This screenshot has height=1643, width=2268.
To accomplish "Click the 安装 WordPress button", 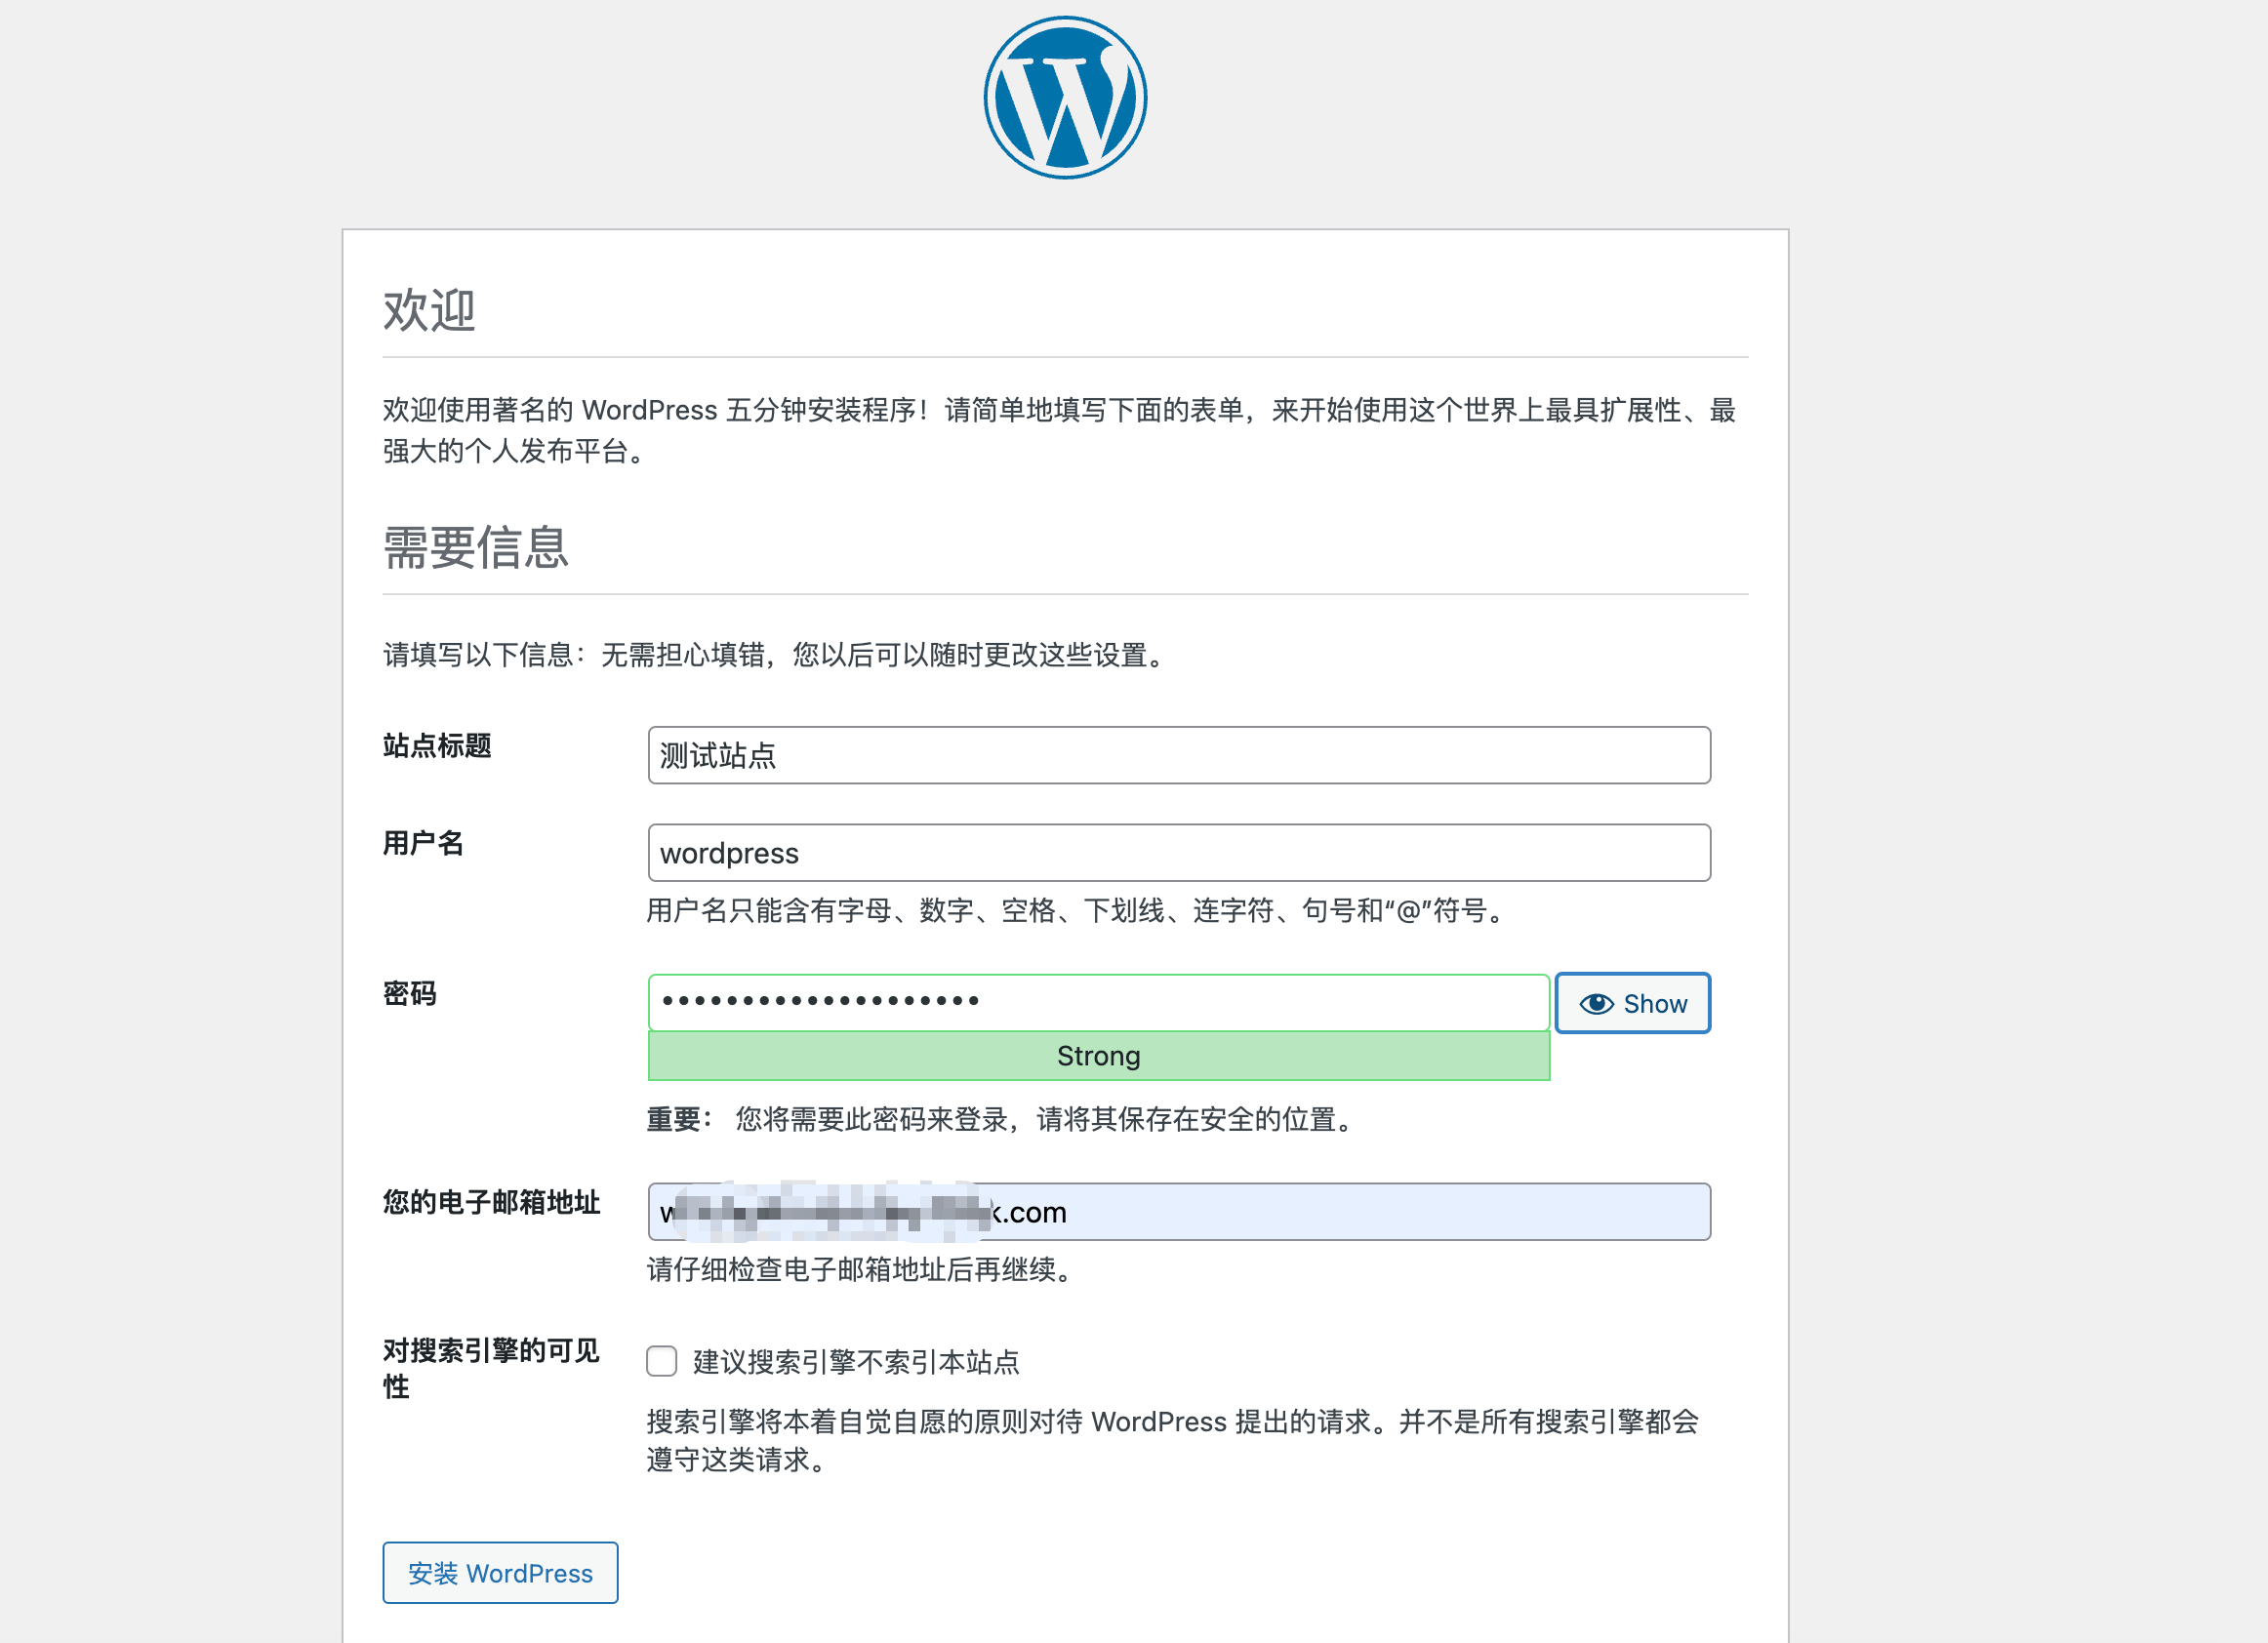I will click(x=500, y=1573).
